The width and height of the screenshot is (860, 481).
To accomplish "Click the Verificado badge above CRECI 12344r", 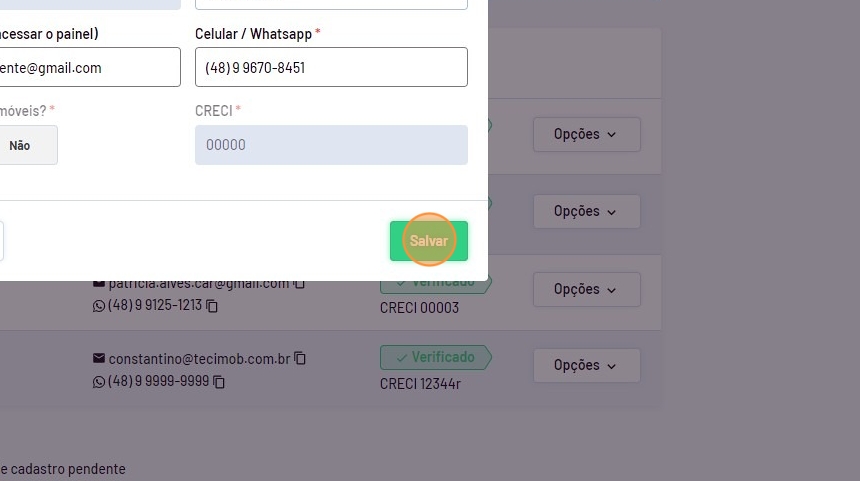I will pyautogui.click(x=434, y=357).
